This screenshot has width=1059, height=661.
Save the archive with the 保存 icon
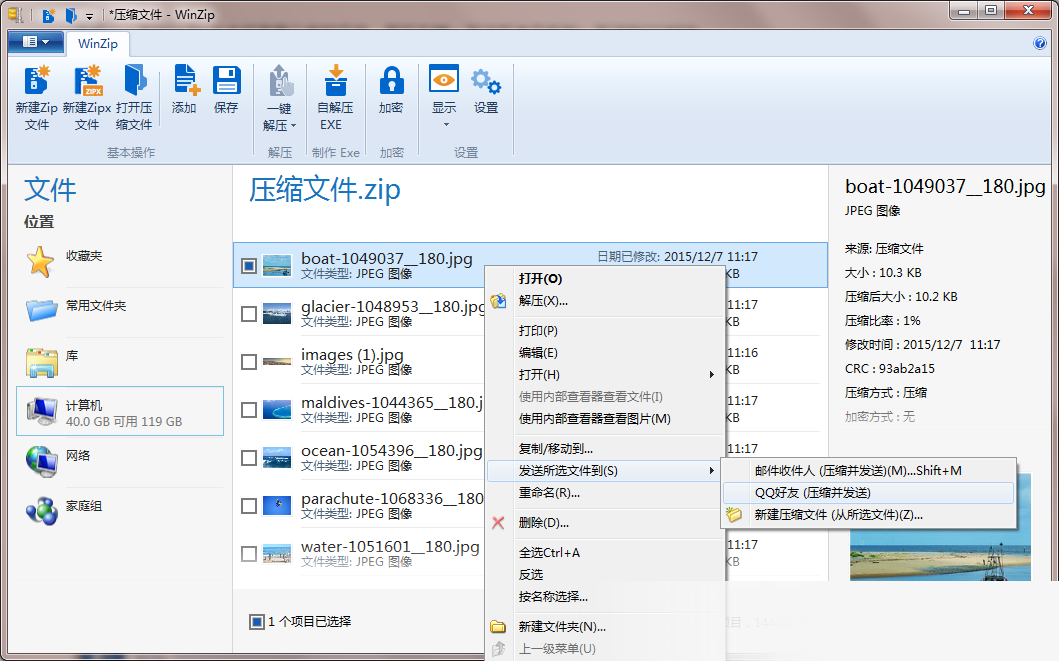[x=226, y=82]
